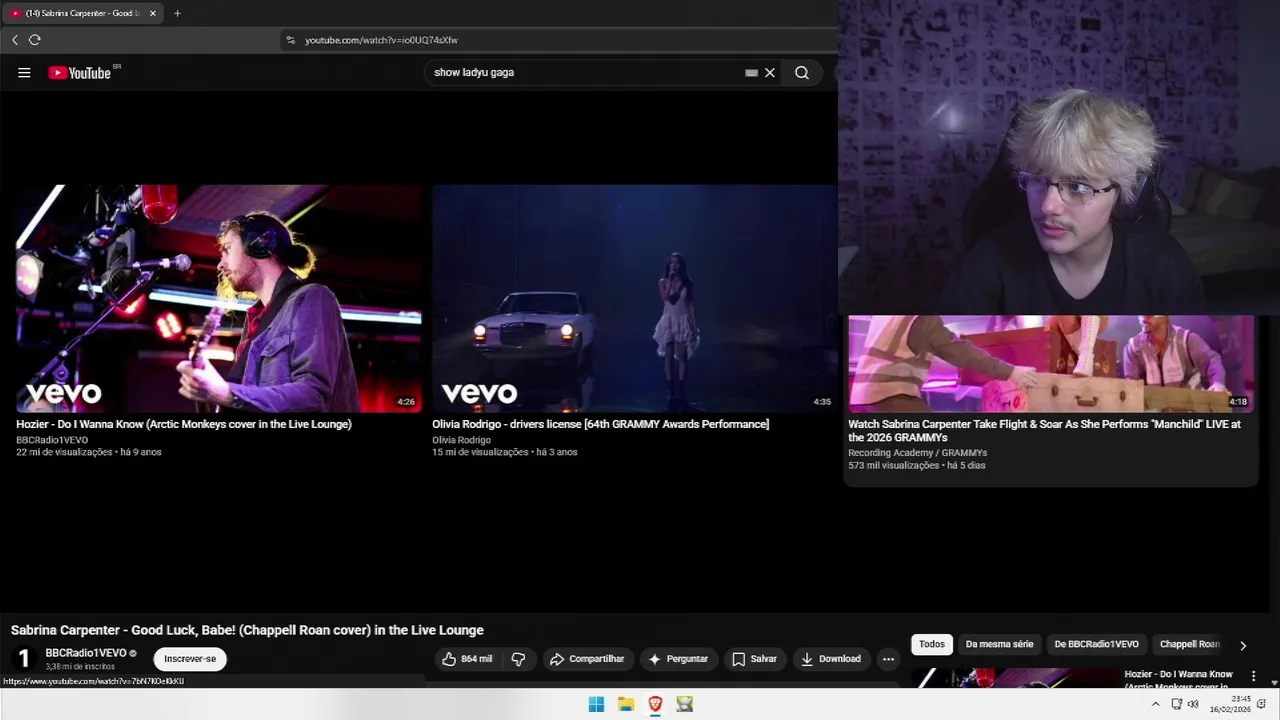Open the Hozier Do I Wanna Know title
The height and width of the screenshot is (720, 1280).
(x=184, y=424)
